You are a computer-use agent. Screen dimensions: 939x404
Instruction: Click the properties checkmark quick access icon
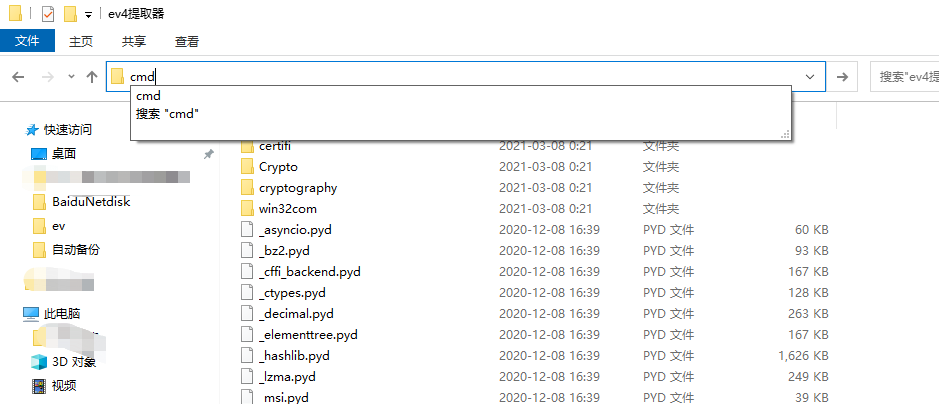[48, 14]
